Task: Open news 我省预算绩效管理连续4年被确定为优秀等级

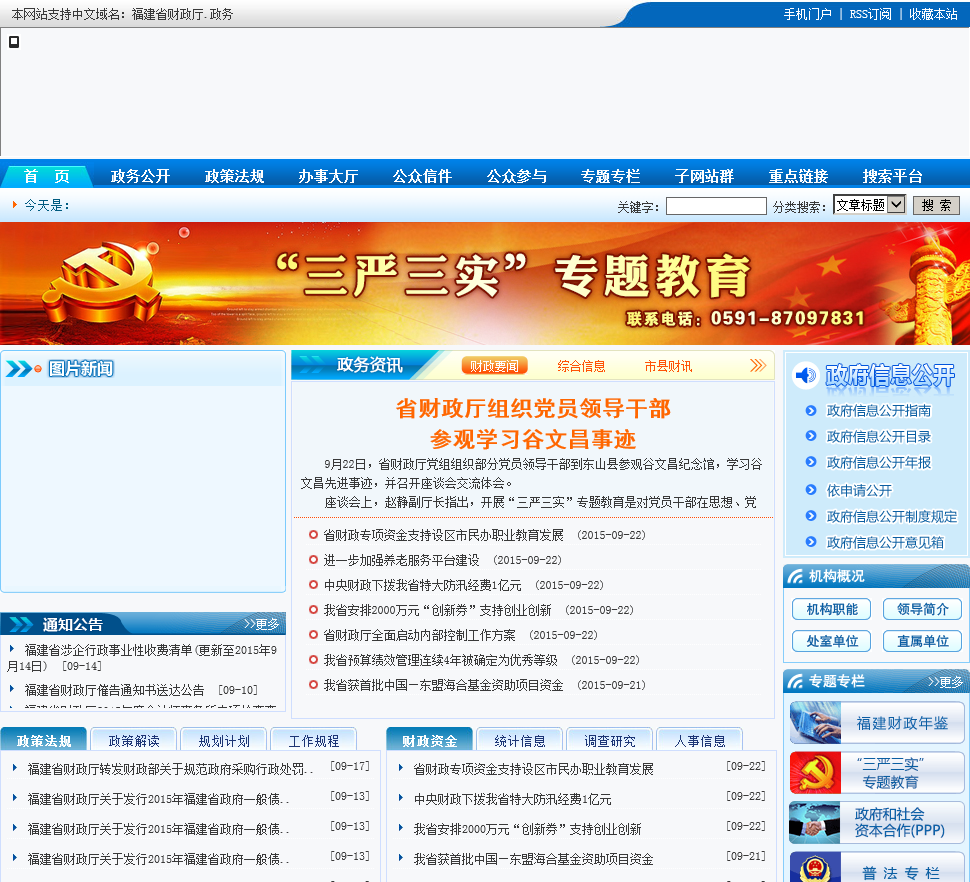Action: click(440, 661)
